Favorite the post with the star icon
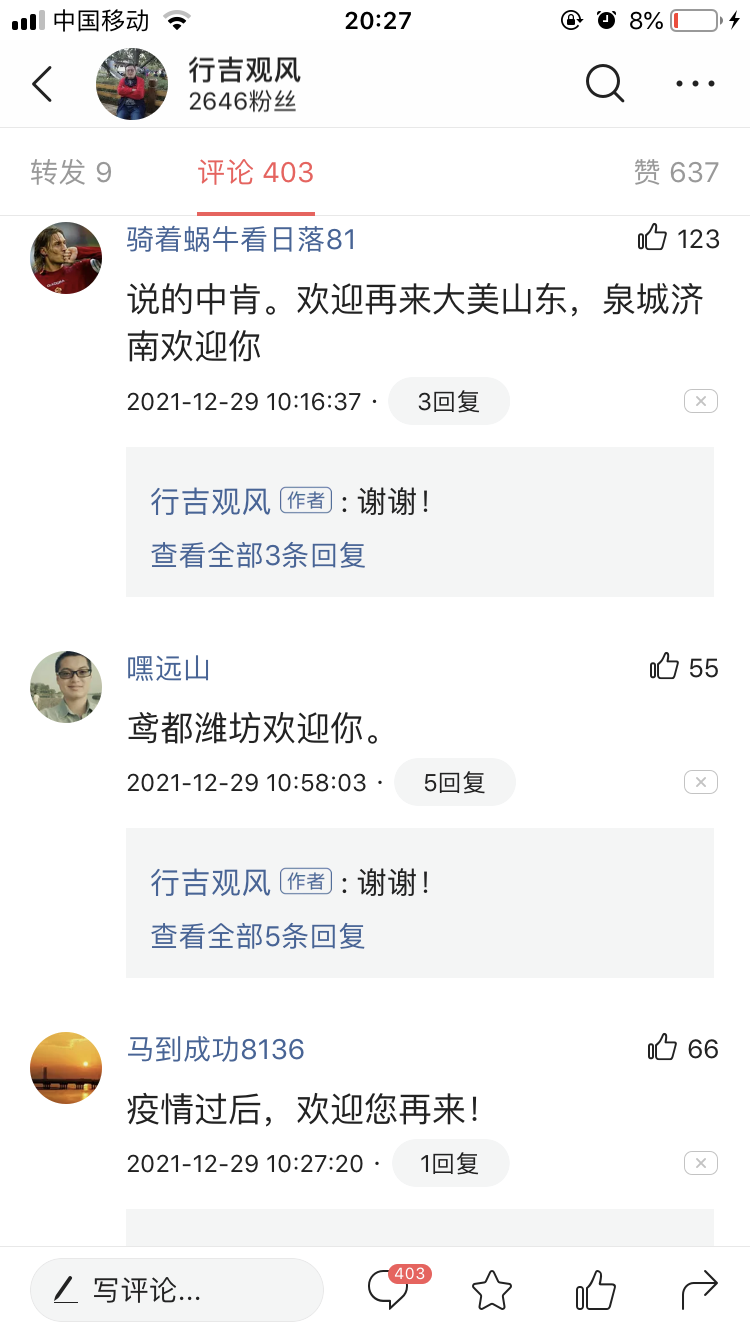Screen dimensions: 750x1334 tap(492, 1290)
